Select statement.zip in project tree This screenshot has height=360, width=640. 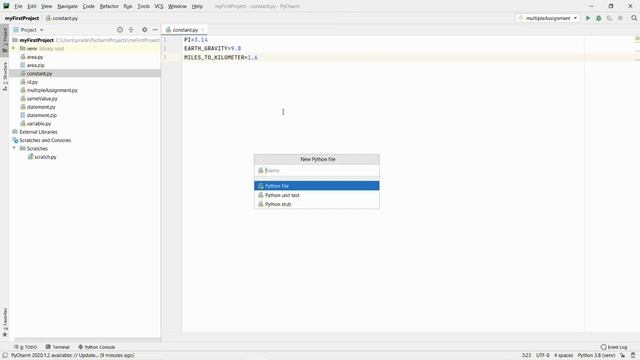42,115
